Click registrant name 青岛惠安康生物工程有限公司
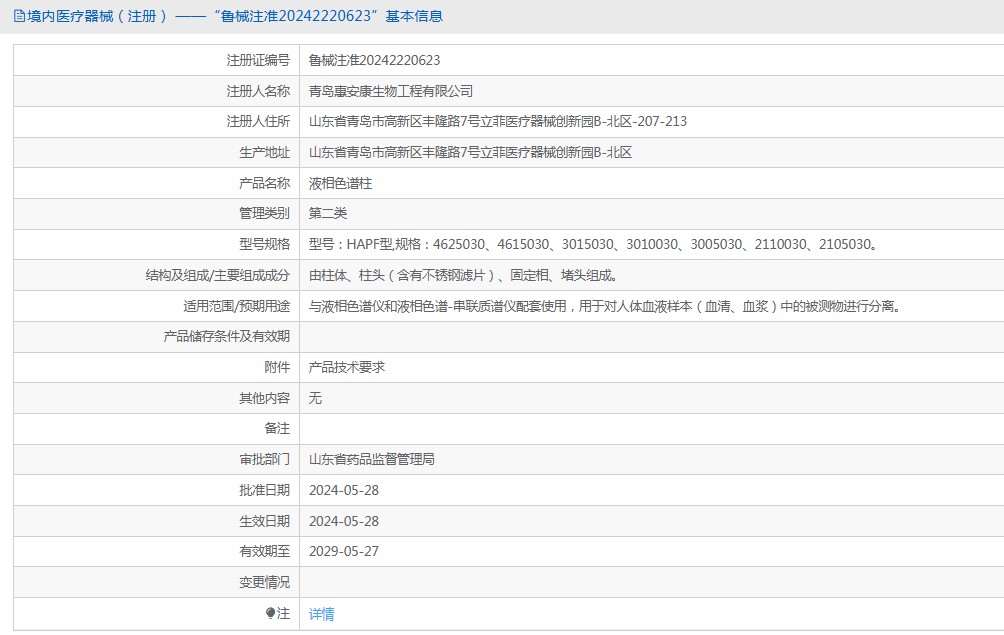This screenshot has width=1004, height=635. pos(390,91)
